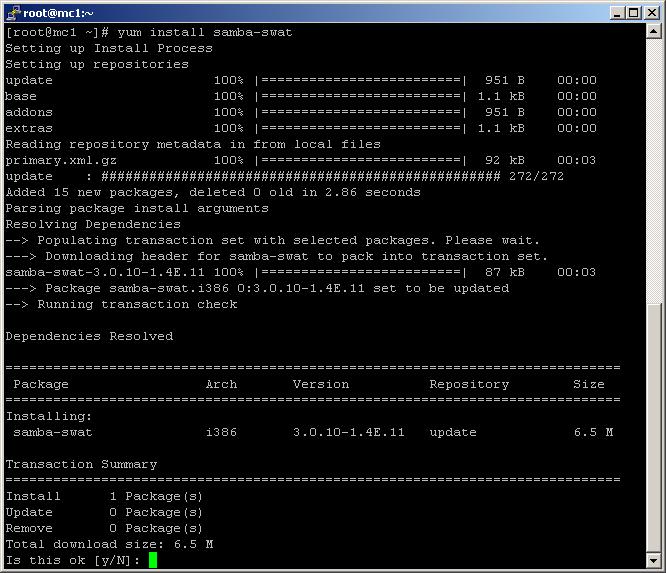Click the PuTTY icon in the title bar
Screen dimensions: 666x573
point(13,13)
